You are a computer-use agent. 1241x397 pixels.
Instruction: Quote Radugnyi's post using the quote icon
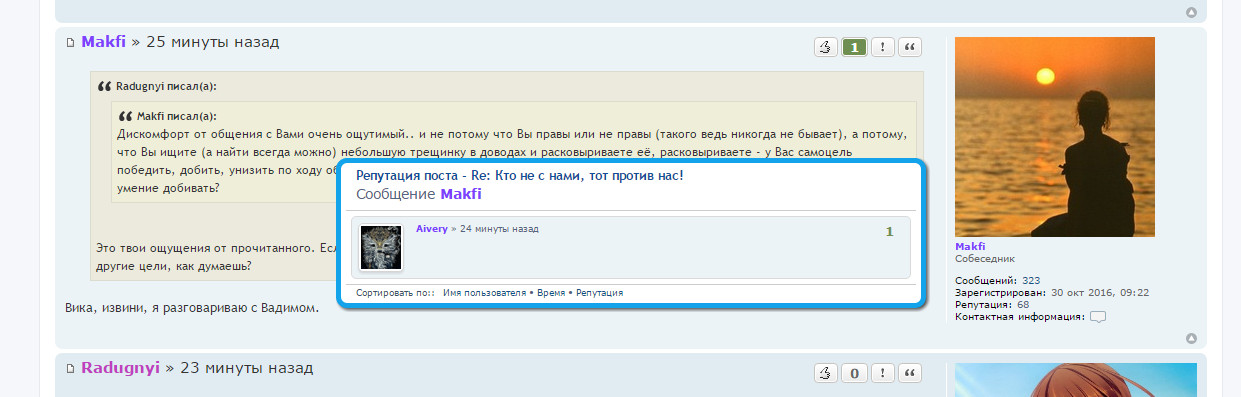910,374
